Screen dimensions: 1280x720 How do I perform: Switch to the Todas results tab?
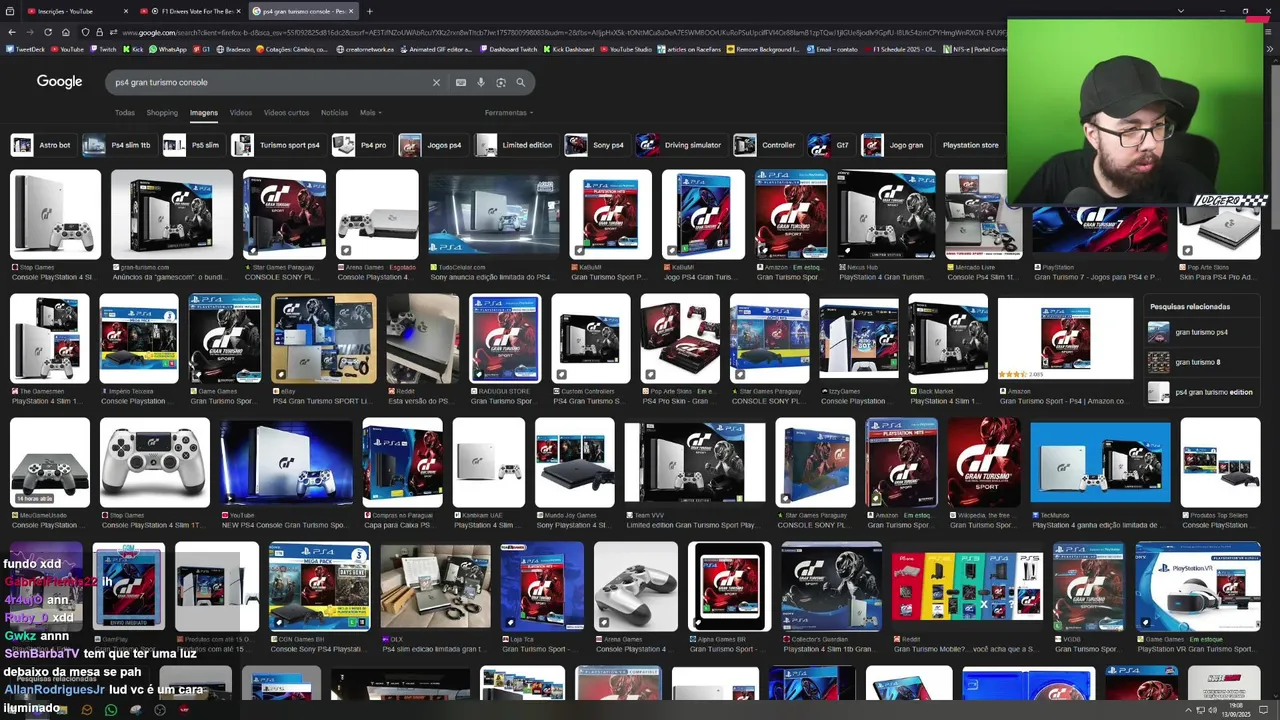coord(124,113)
